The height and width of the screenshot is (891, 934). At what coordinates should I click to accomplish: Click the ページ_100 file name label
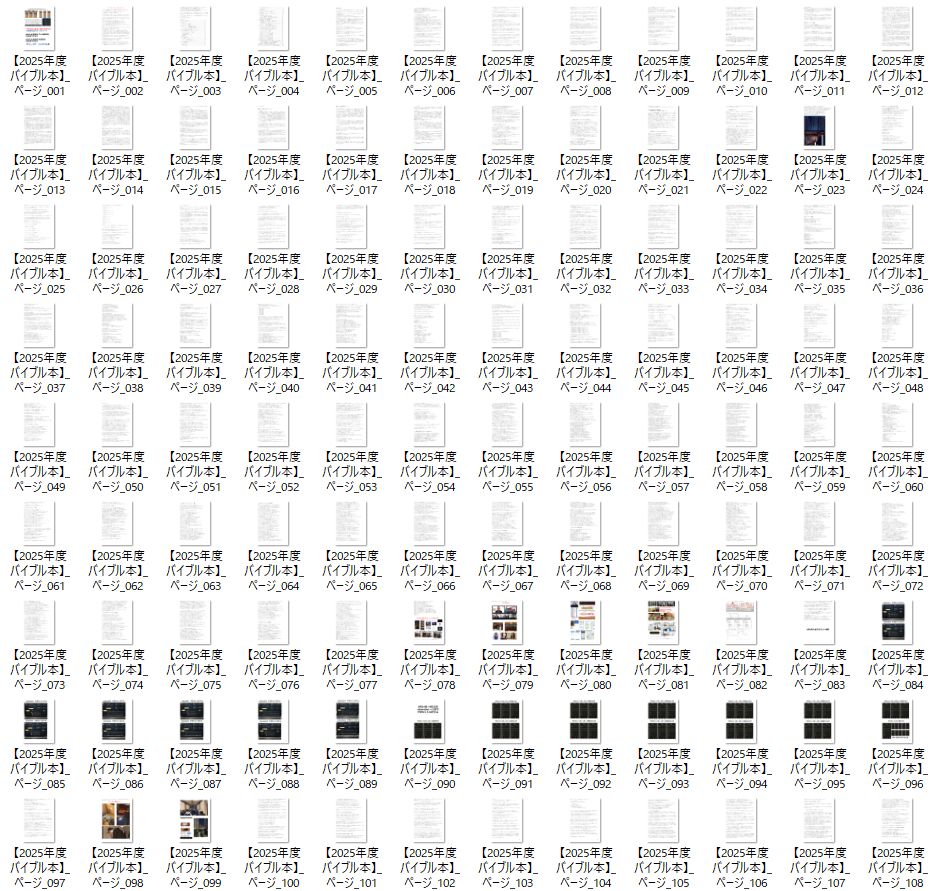point(274,869)
